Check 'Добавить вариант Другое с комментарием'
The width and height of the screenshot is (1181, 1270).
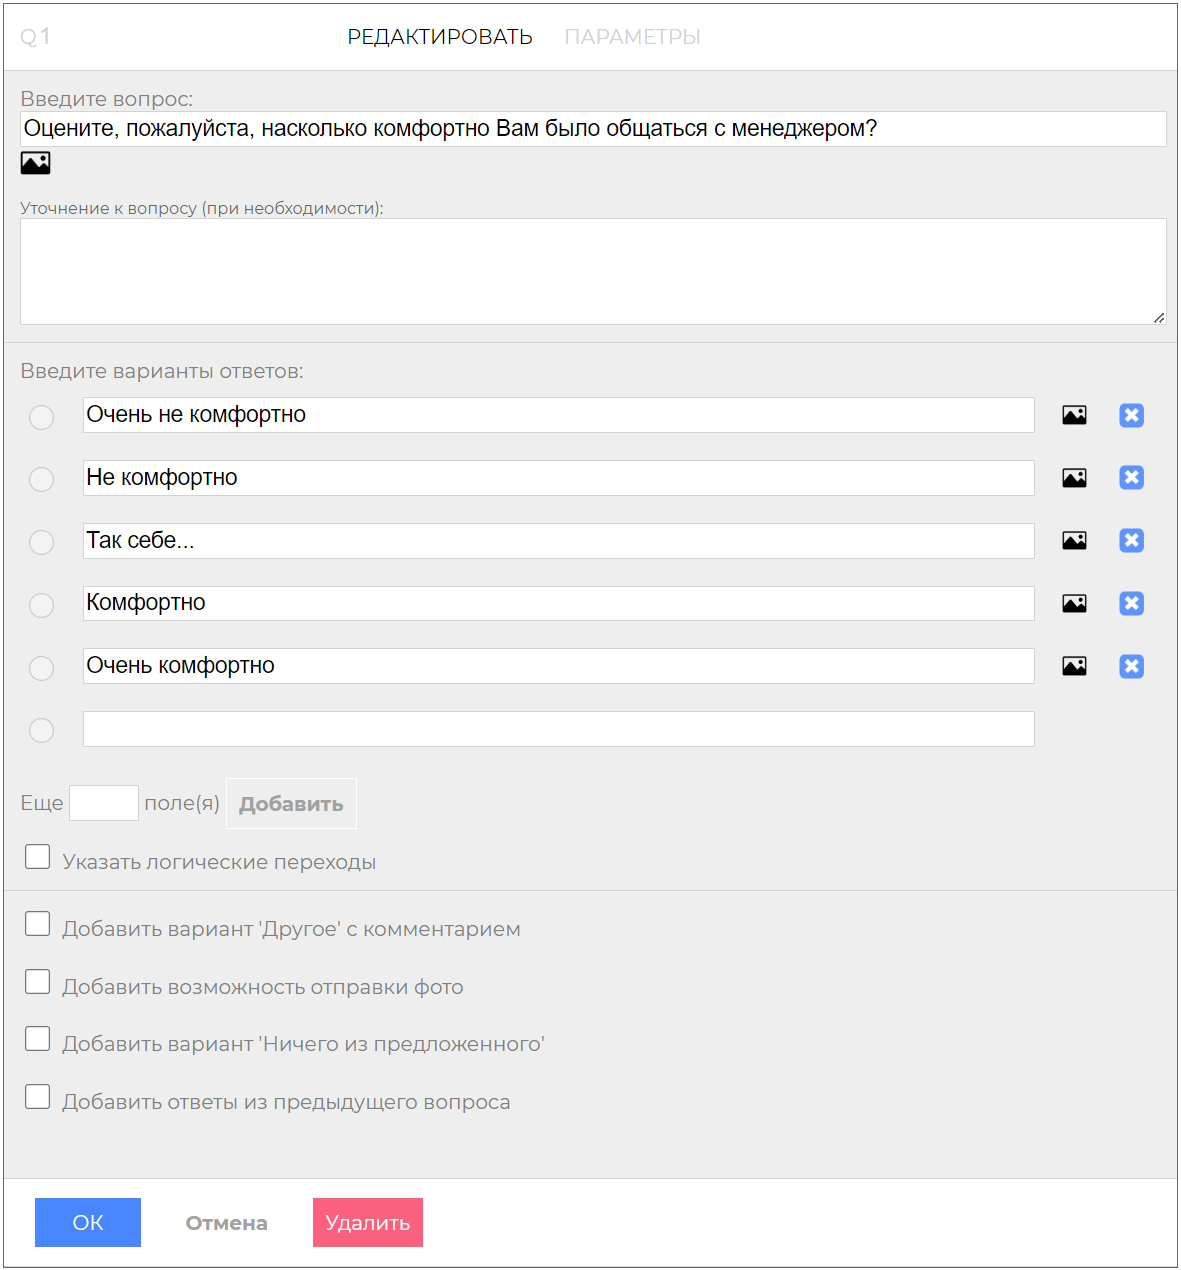click(x=37, y=924)
